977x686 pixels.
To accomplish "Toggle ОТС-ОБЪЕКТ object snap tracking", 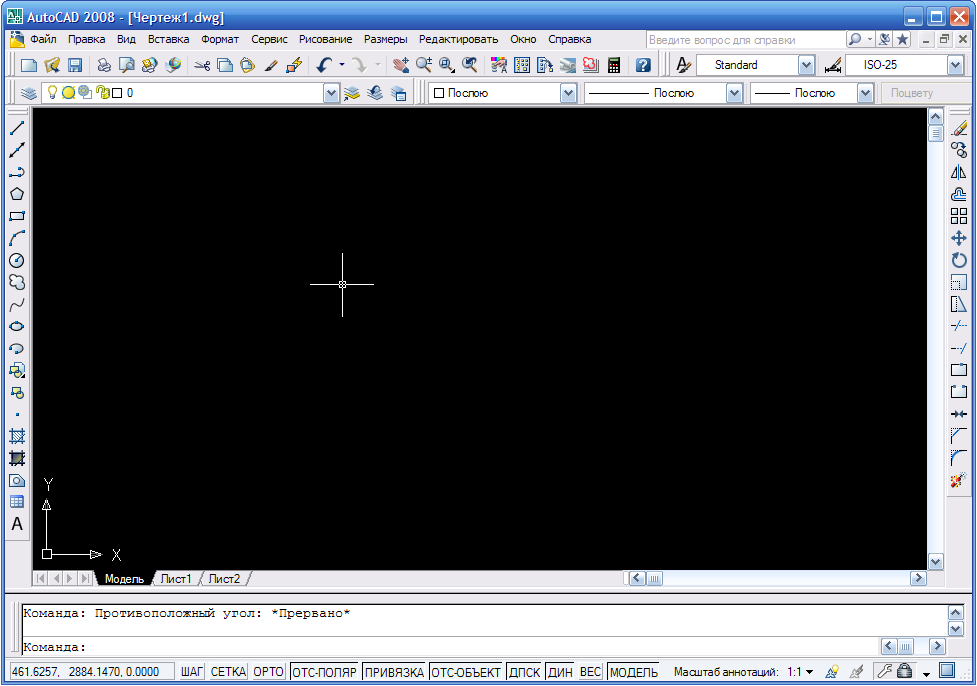I will (x=466, y=672).
